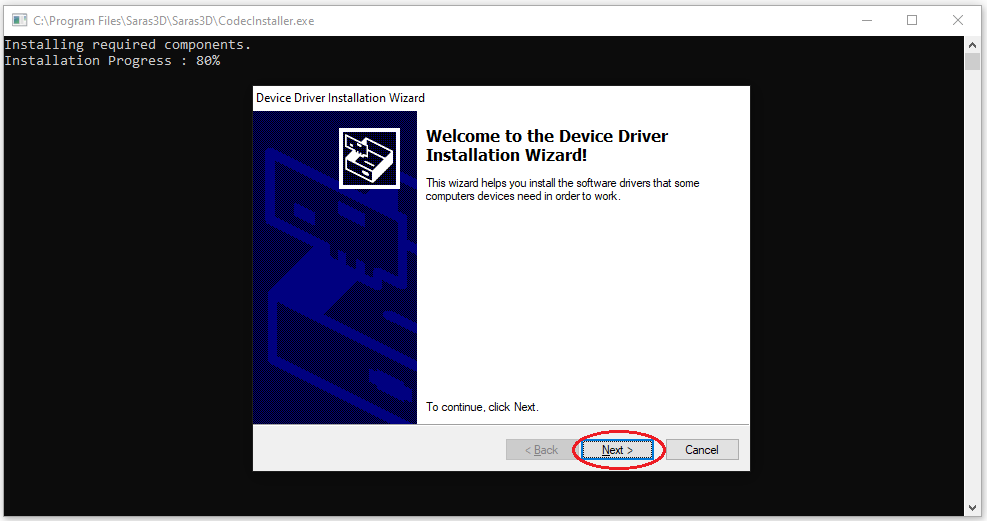Click console scrollbar up arrow
This screenshot has width=987, height=521.
tap(973, 44)
